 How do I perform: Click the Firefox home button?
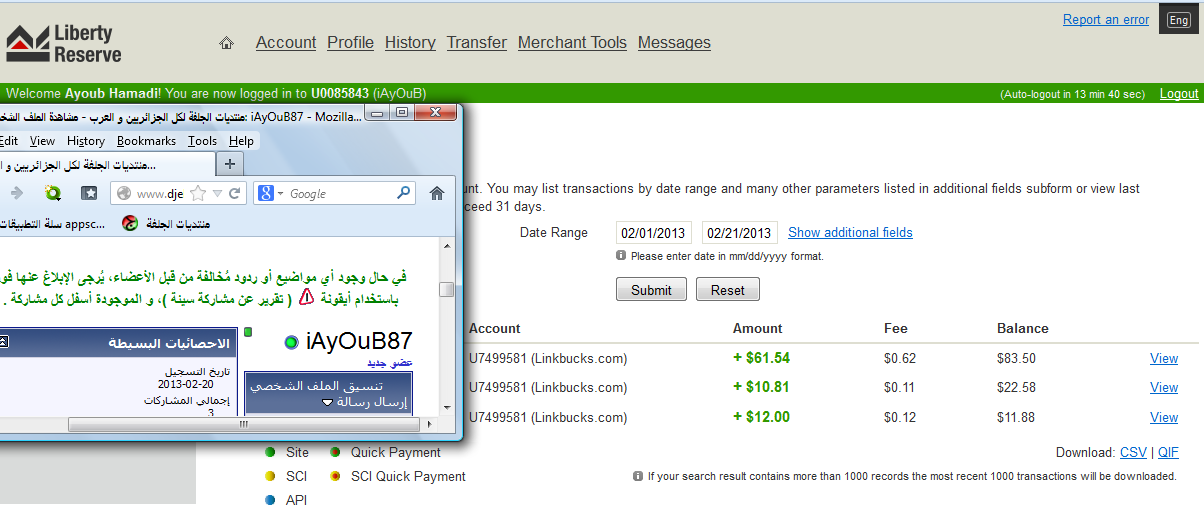point(437,194)
